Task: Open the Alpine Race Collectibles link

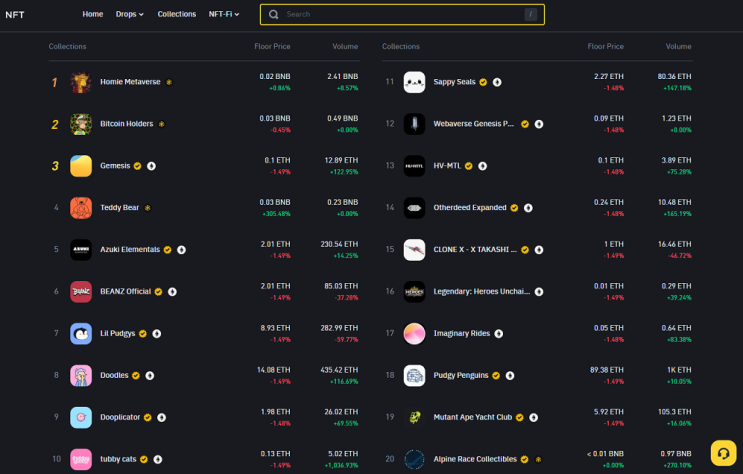Action: click(x=475, y=459)
